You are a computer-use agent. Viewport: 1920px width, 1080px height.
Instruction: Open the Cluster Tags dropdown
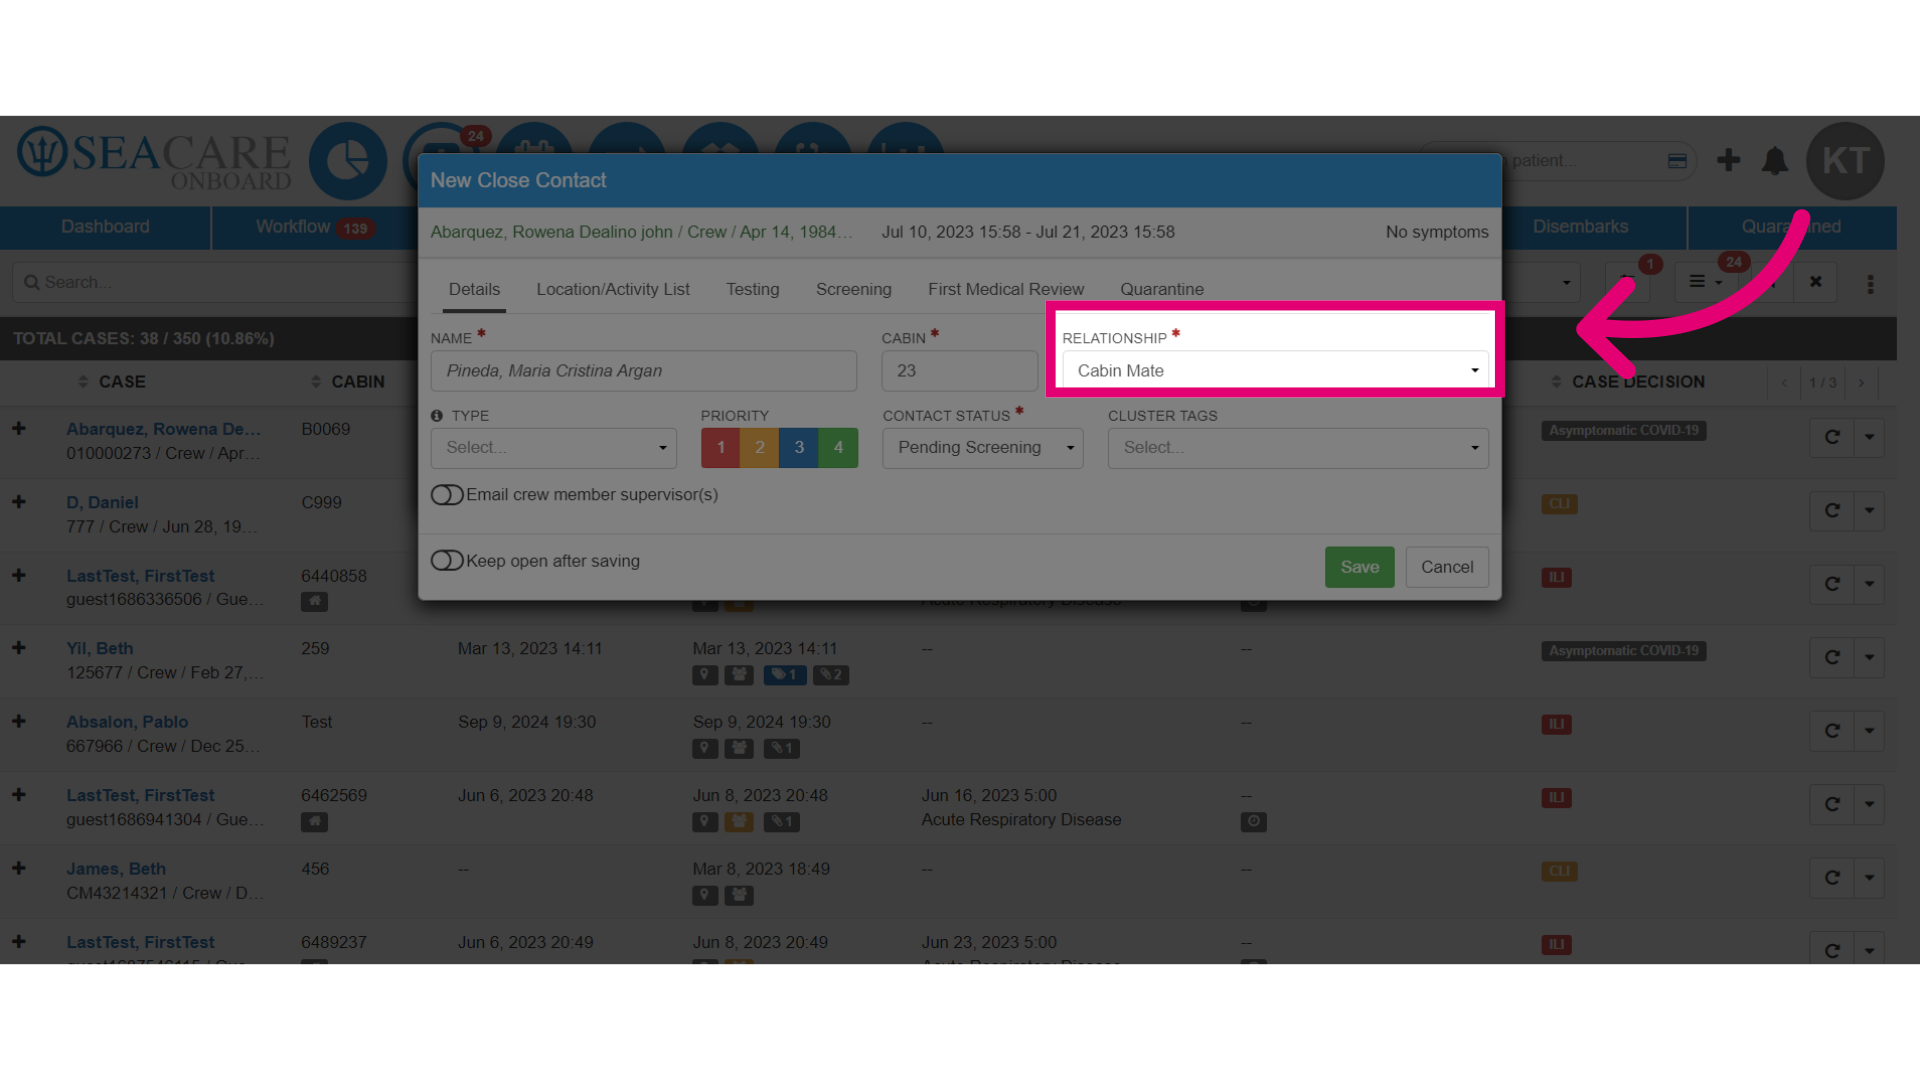click(1297, 448)
